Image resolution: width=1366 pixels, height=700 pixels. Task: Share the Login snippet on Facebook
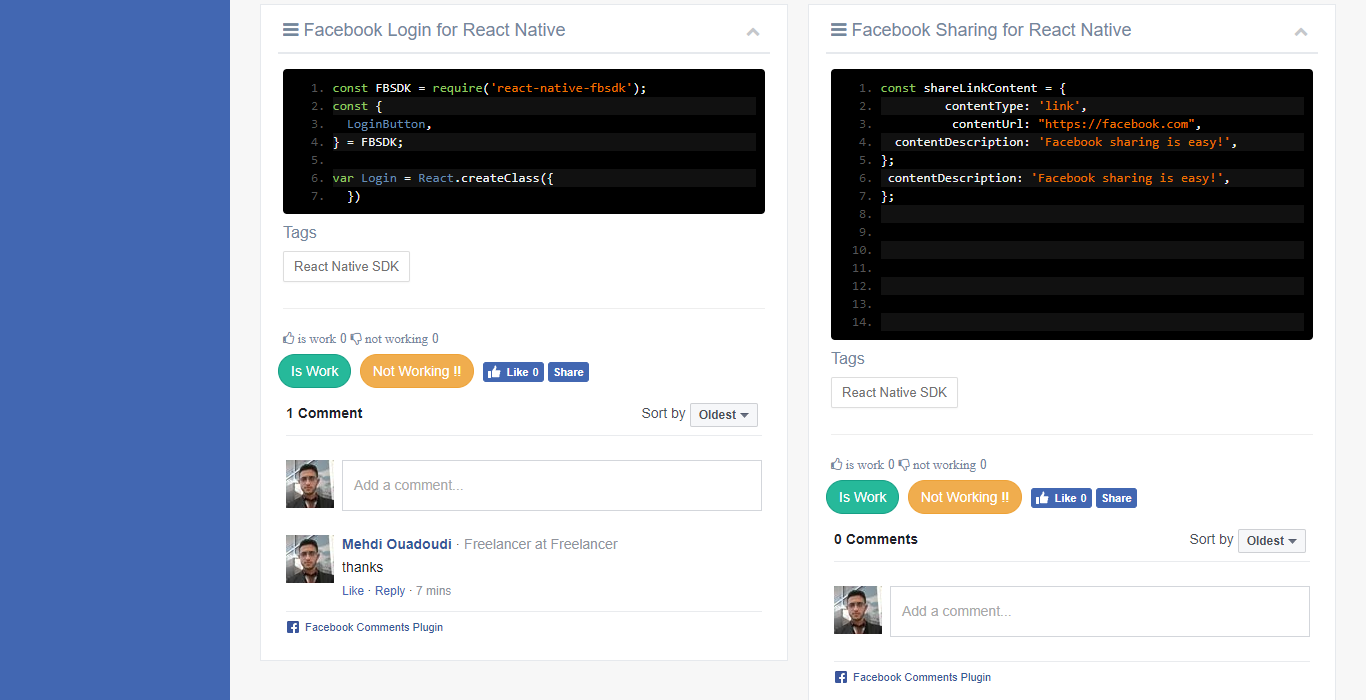click(568, 372)
